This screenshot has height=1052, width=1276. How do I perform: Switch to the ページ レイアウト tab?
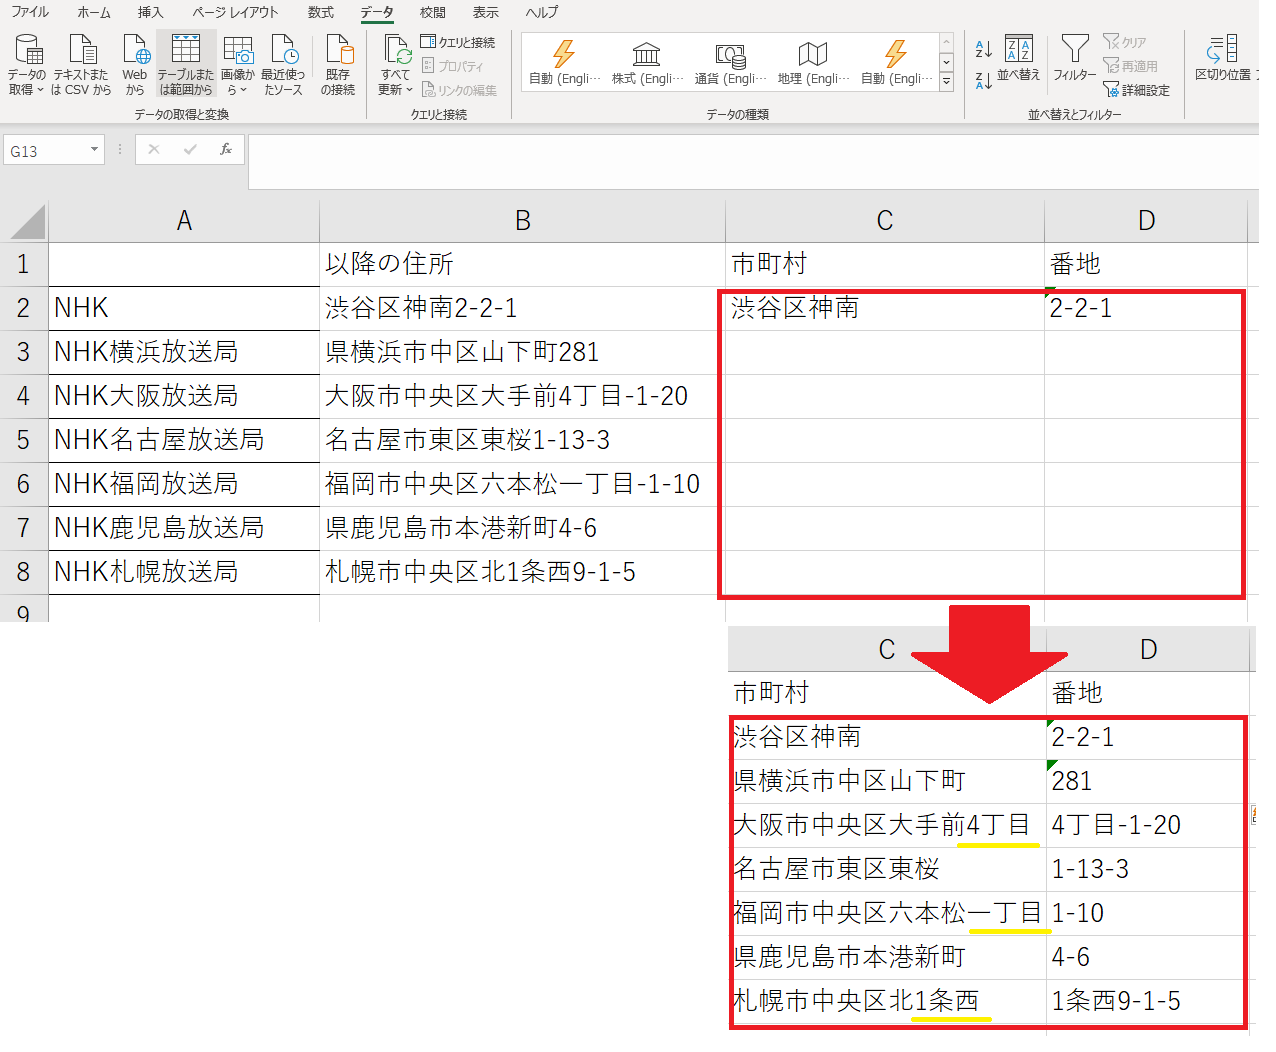(235, 12)
